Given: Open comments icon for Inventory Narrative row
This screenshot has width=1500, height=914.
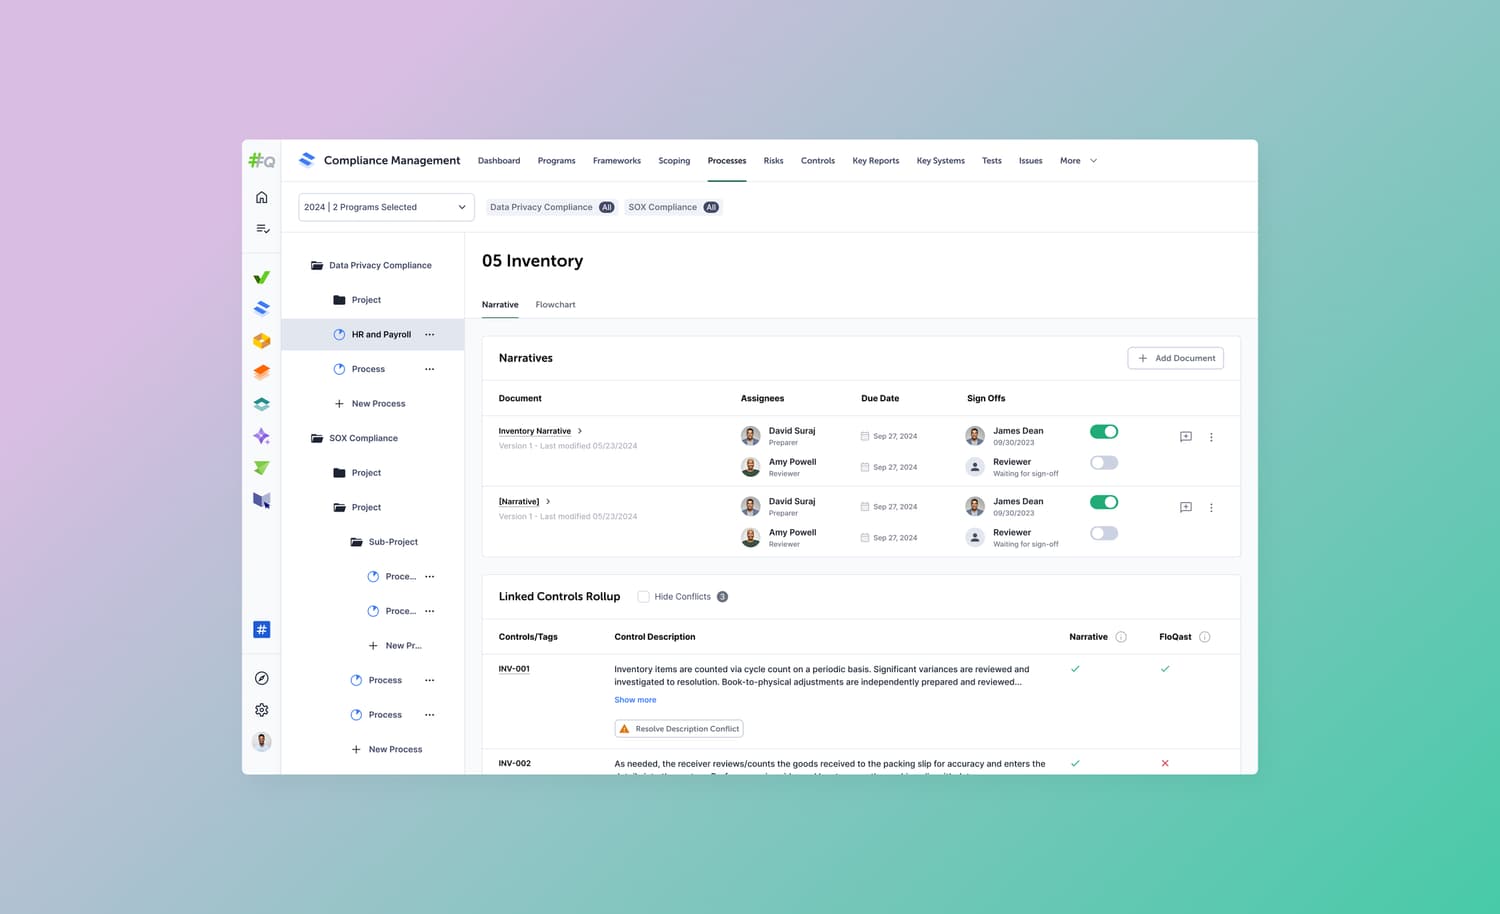Looking at the screenshot, I should [x=1185, y=437].
